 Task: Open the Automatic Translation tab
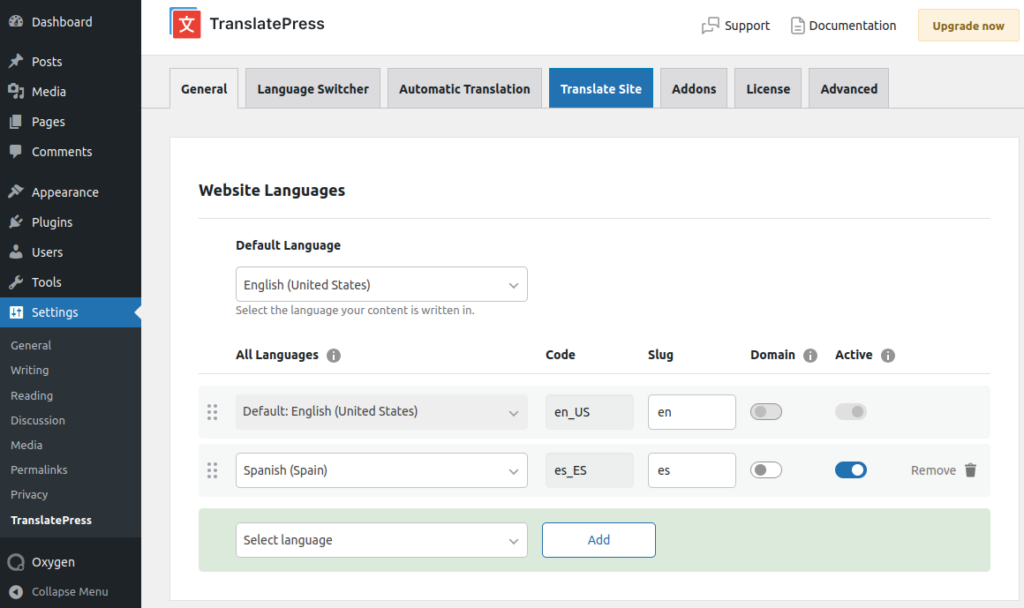click(464, 89)
